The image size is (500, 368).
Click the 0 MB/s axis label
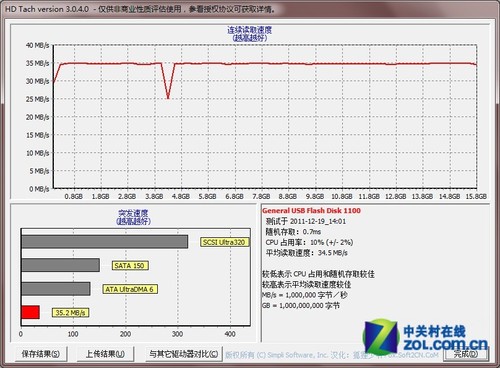point(39,189)
